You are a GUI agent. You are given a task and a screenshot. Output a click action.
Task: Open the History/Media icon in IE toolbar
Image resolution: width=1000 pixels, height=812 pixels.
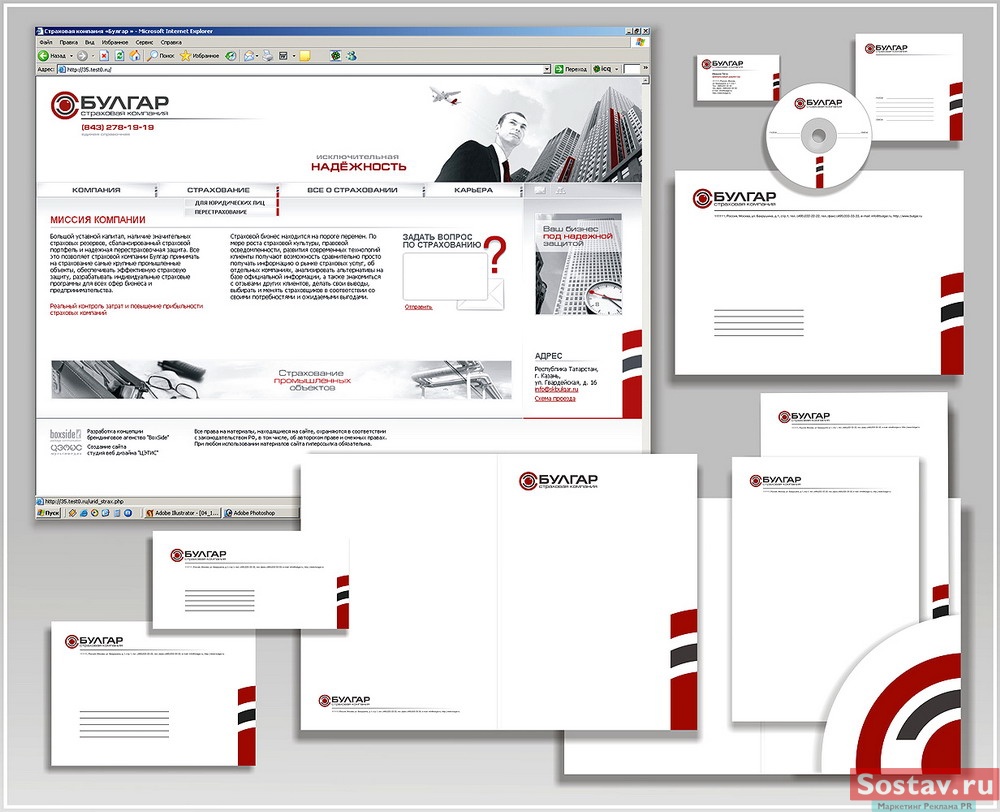[230, 56]
